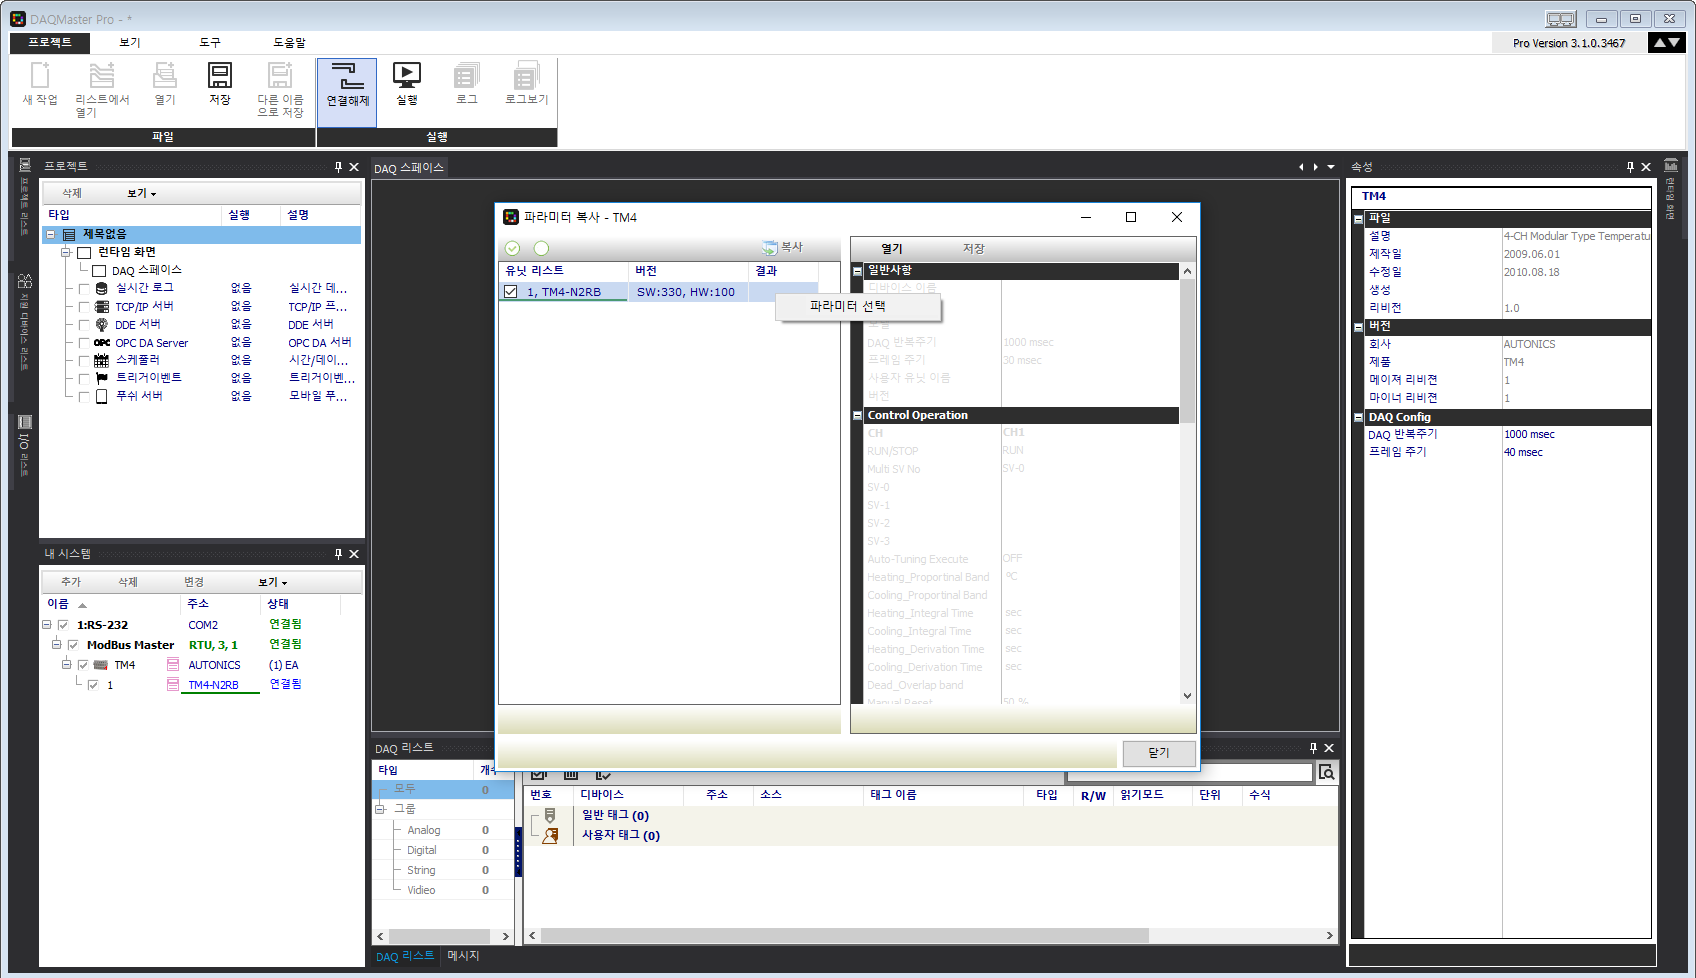This screenshot has height=978, width=1696.
Task: Toggle the 1:RS-232 checkbox in my system
Action: (x=63, y=625)
